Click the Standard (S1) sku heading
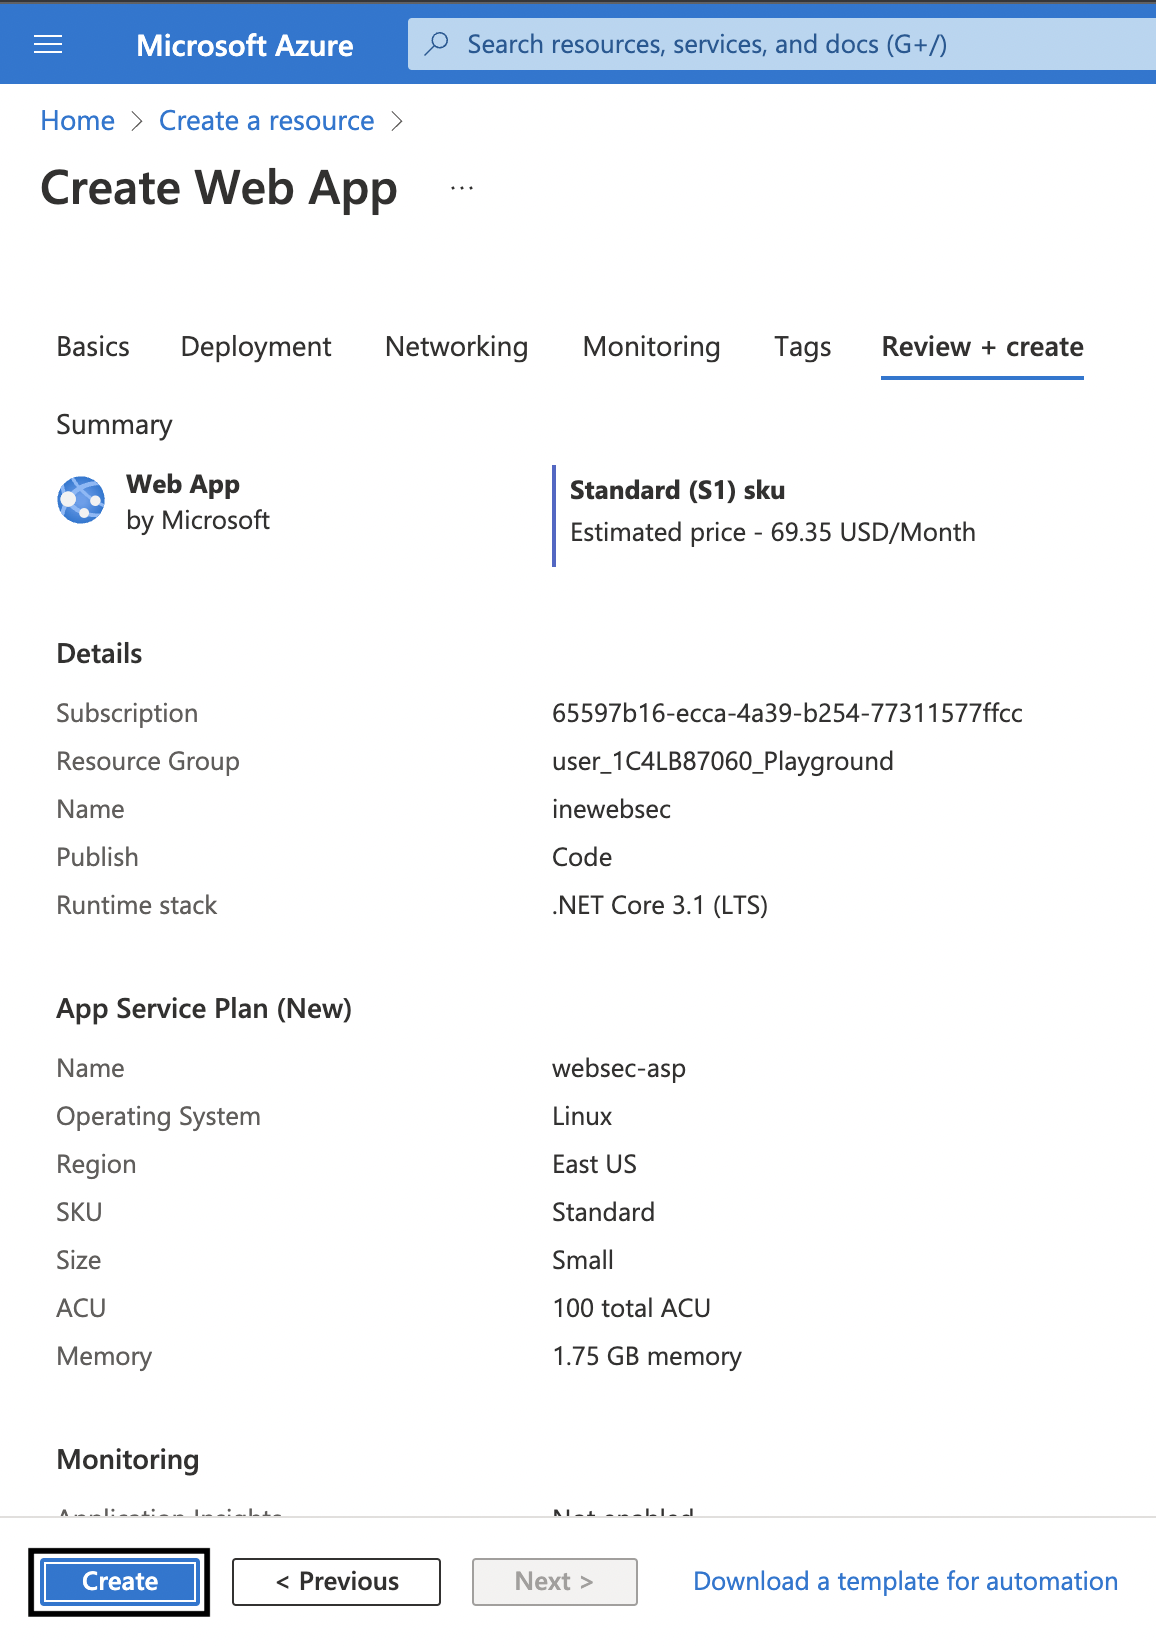 (677, 490)
